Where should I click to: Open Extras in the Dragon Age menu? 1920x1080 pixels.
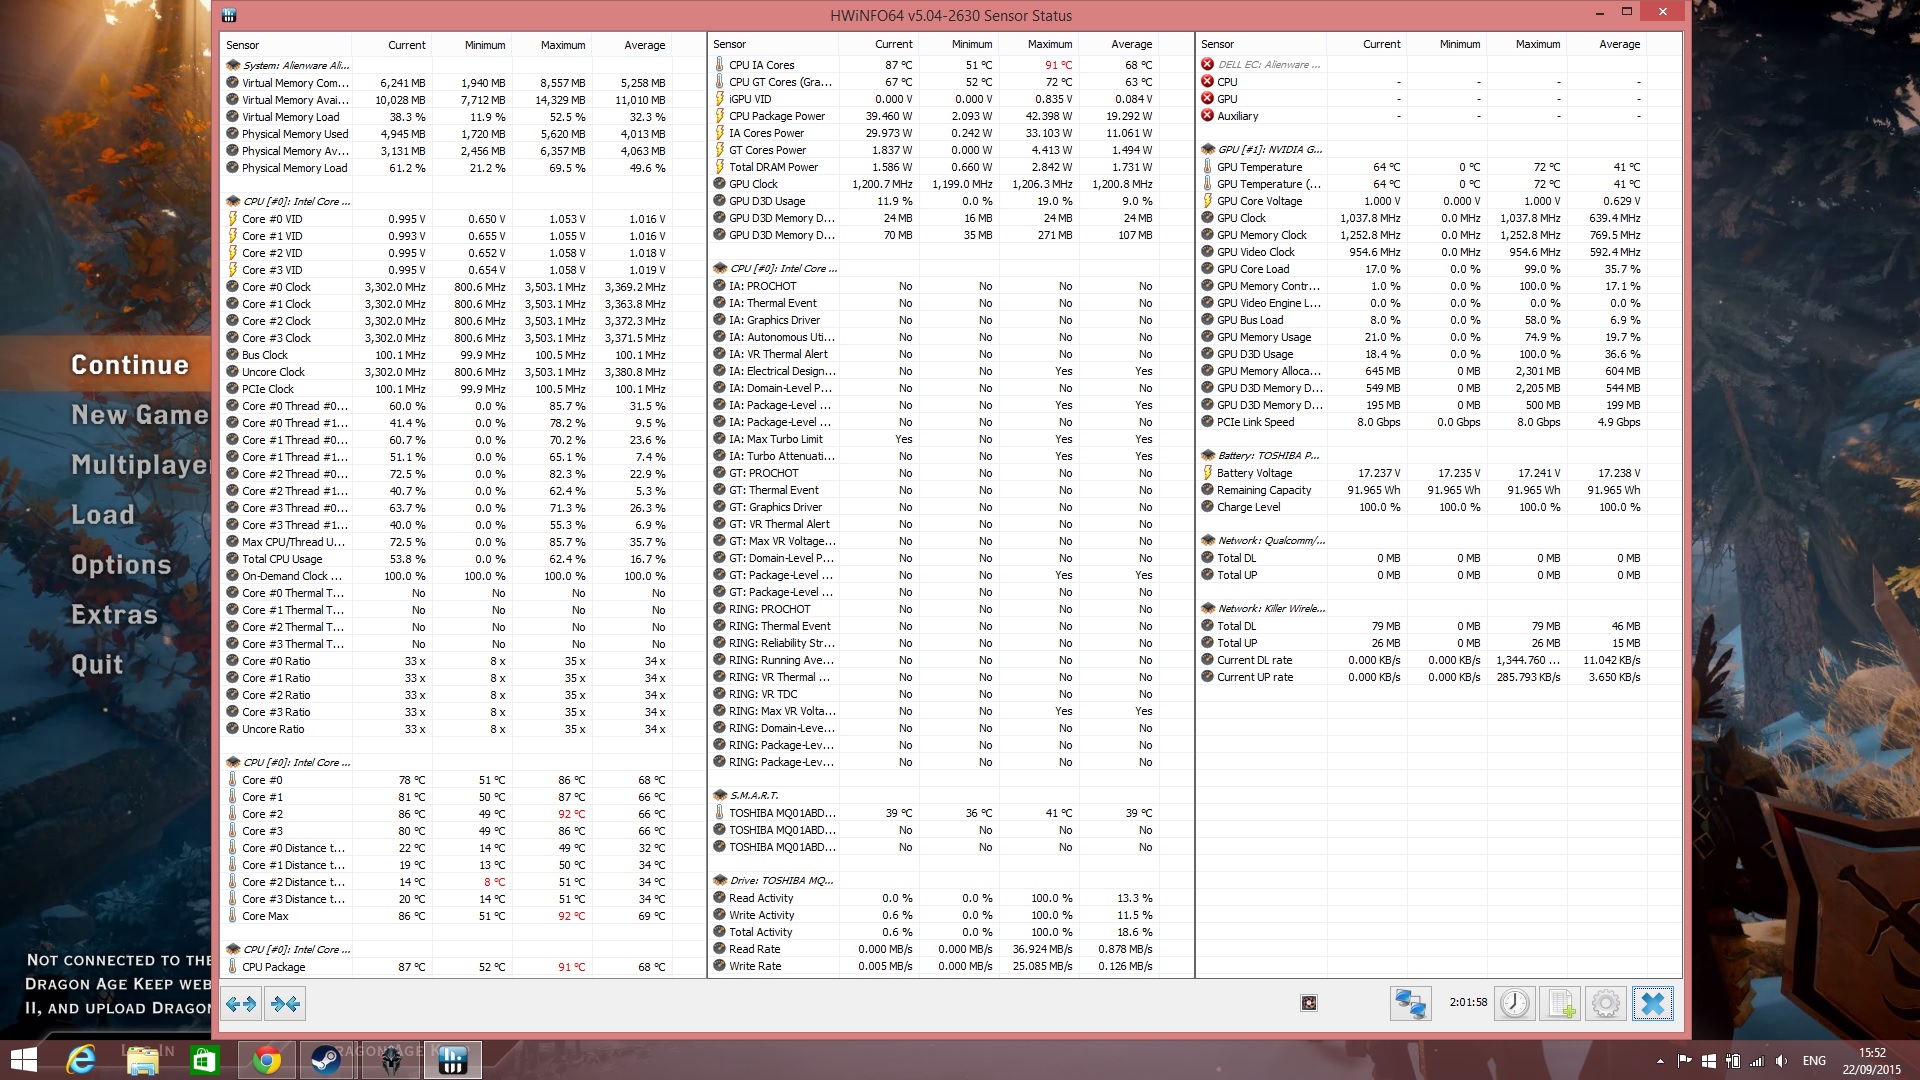(114, 615)
